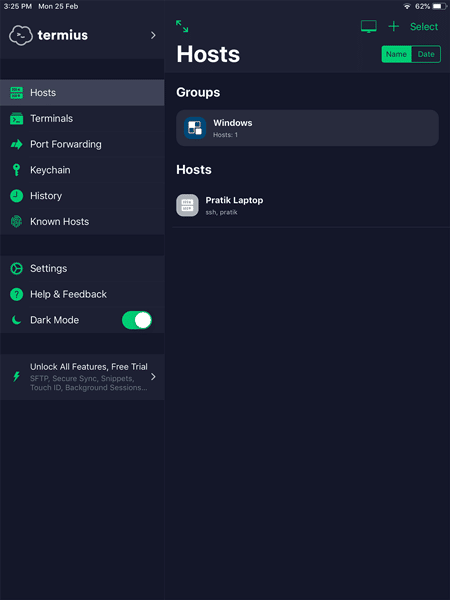
Task: Click the Known Hosts fingerprint icon
Action: [x=16, y=221]
